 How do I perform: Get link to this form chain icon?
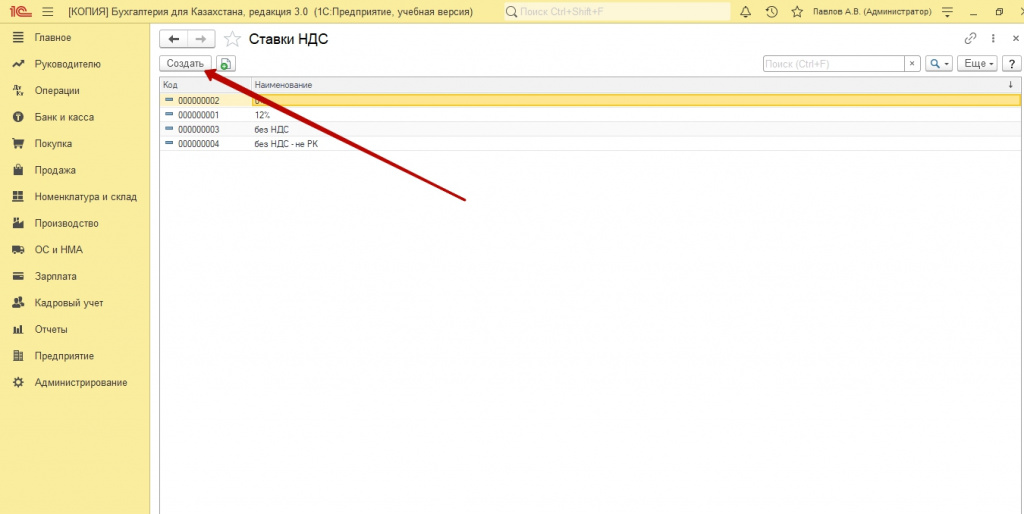tap(970, 39)
